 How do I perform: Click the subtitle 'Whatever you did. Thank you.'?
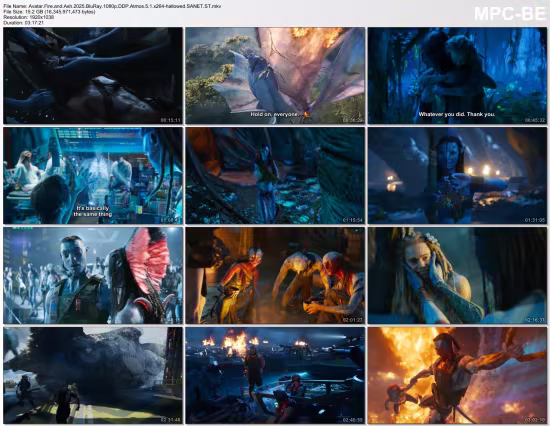pyautogui.click(x=457, y=114)
